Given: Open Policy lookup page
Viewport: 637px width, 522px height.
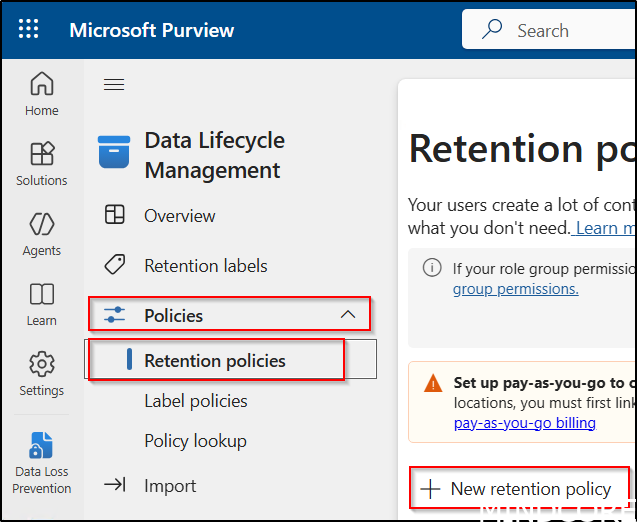Looking at the screenshot, I should pyautogui.click(x=195, y=441).
